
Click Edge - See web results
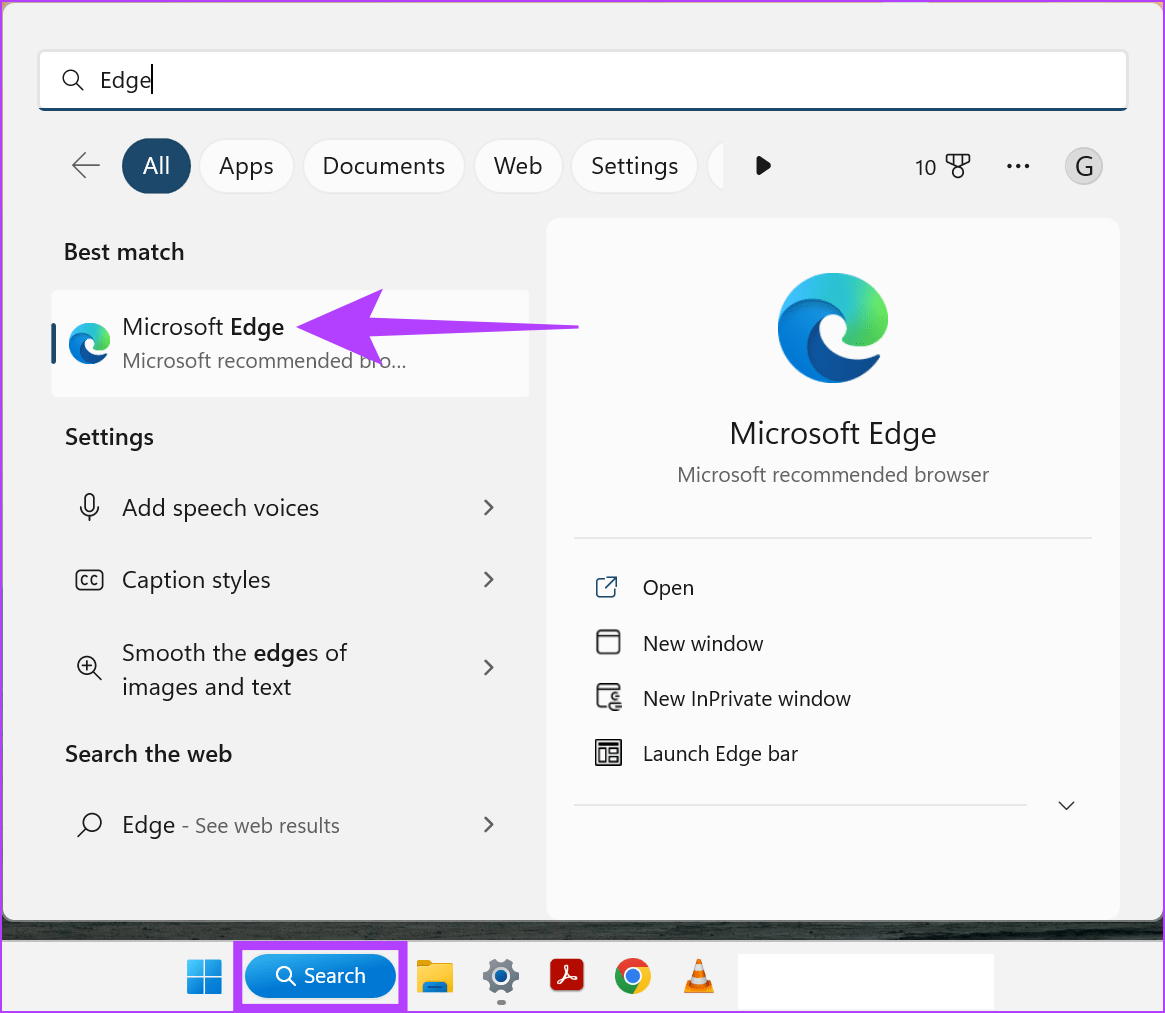(229, 825)
